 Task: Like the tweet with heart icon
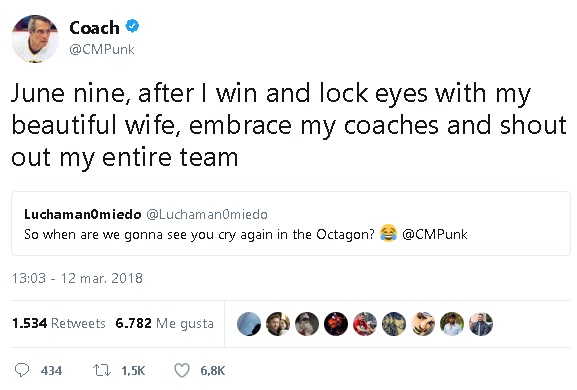click(x=182, y=370)
